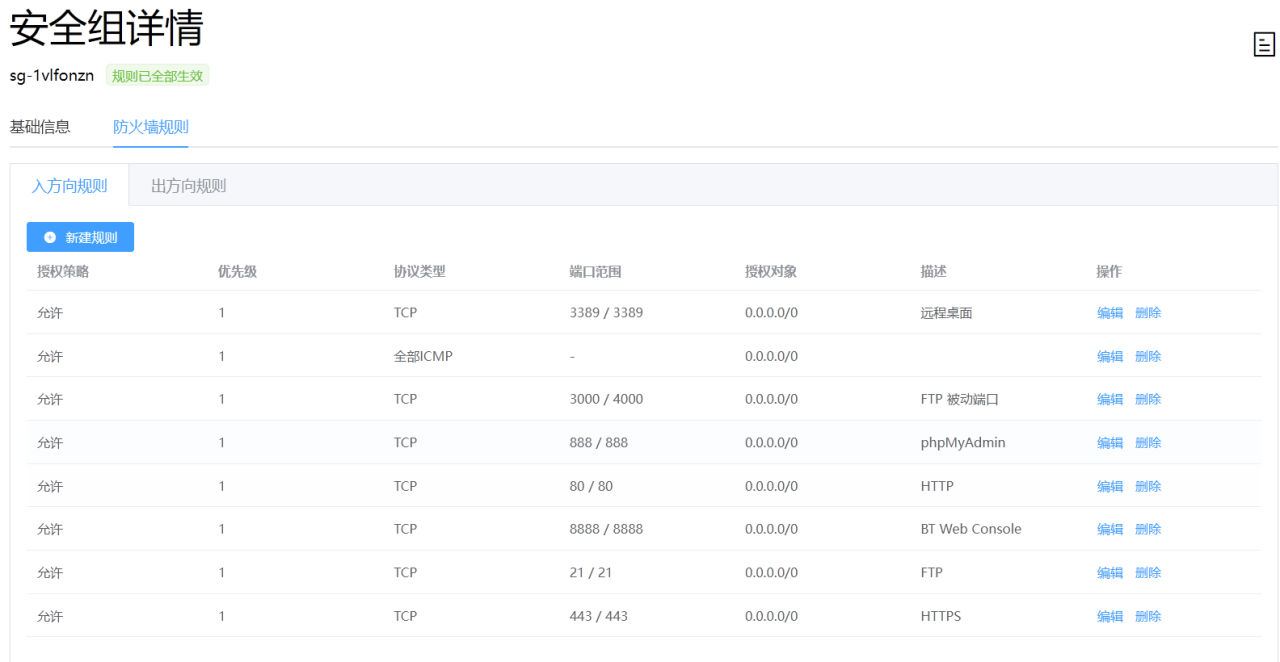
Task: Edit the FTP port 21 rule
Action: [1110, 573]
